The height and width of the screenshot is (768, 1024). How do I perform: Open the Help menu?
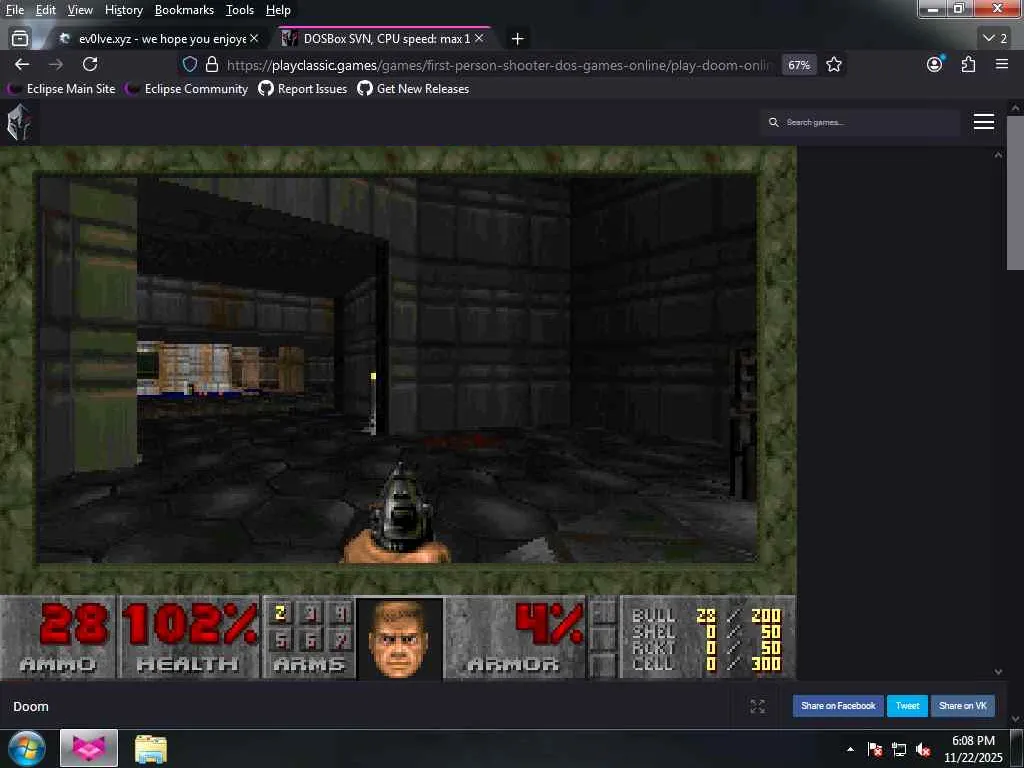tap(278, 10)
